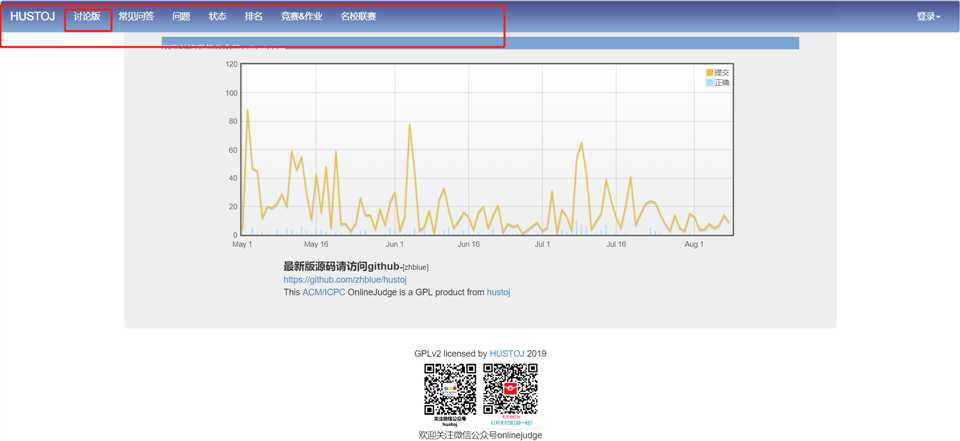This screenshot has height=441, width=960.
Task: Click the HUSTOJ link in the footer license
Action: (x=507, y=353)
